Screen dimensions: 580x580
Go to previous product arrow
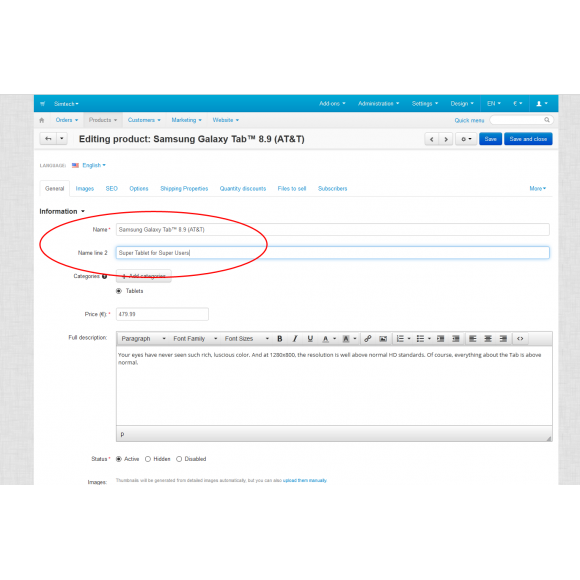coord(432,139)
